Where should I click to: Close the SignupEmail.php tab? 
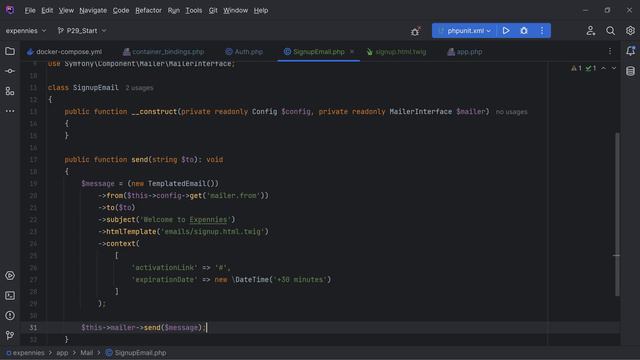(351, 52)
